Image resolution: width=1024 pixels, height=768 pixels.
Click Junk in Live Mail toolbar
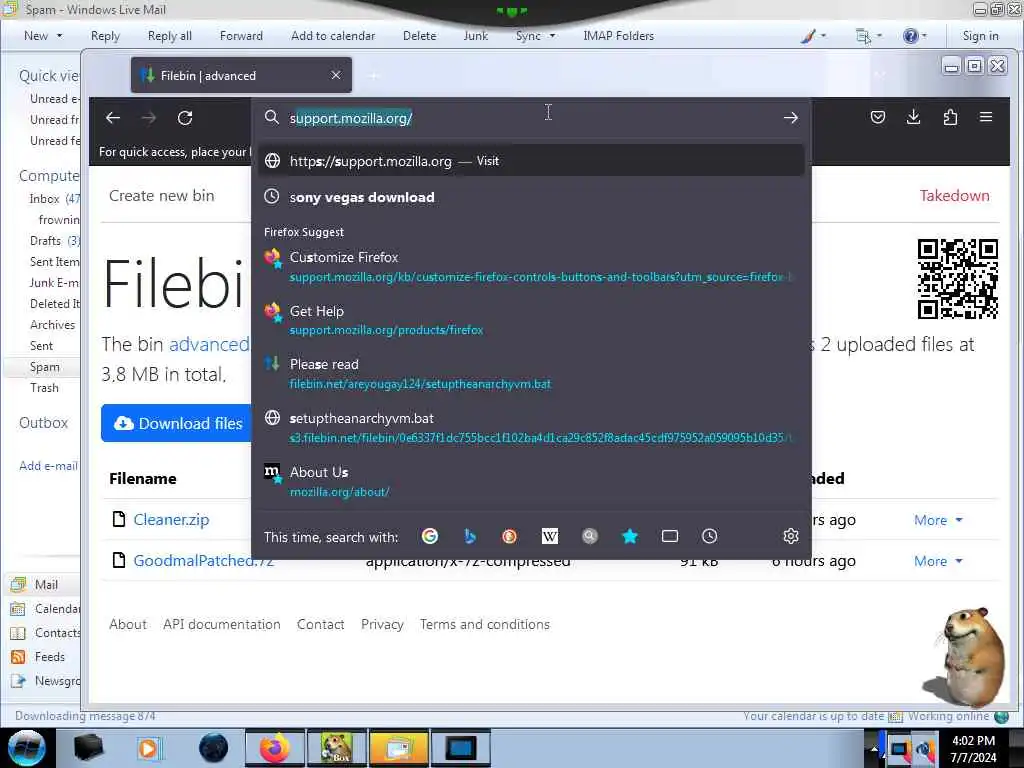click(475, 36)
